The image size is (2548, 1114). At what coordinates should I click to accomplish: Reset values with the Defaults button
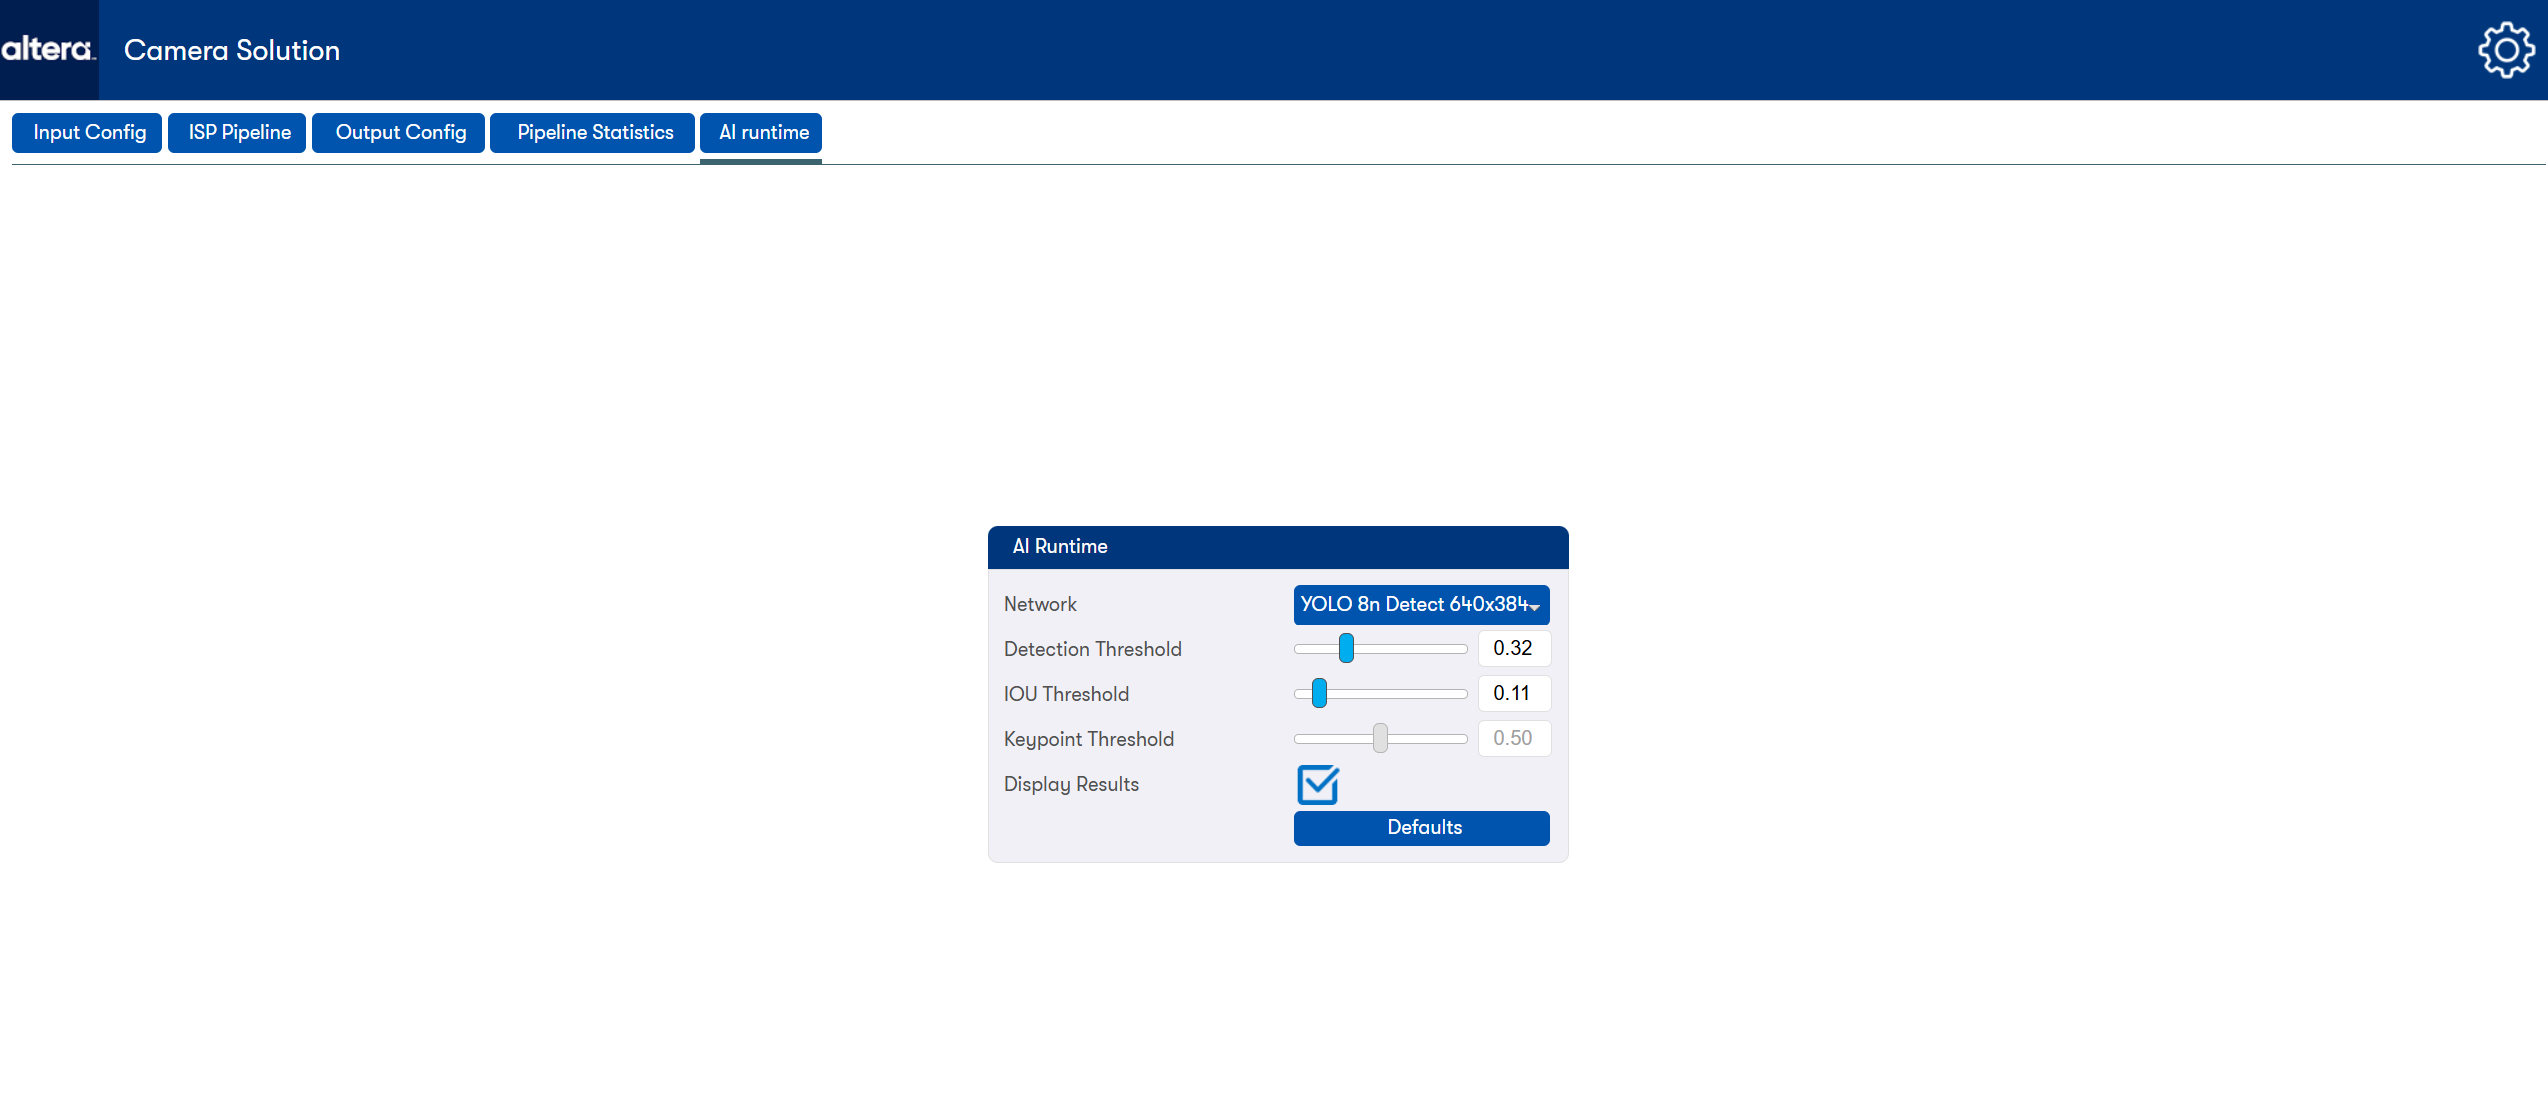tap(1421, 828)
